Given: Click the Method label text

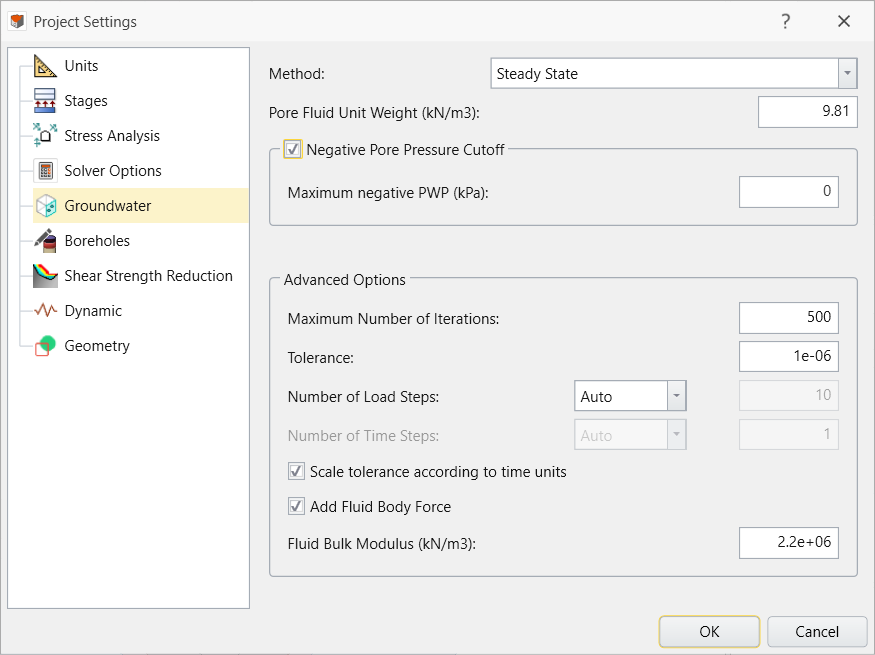Looking at the screenshot, I should pyautogui.click(x=297, y=74).
